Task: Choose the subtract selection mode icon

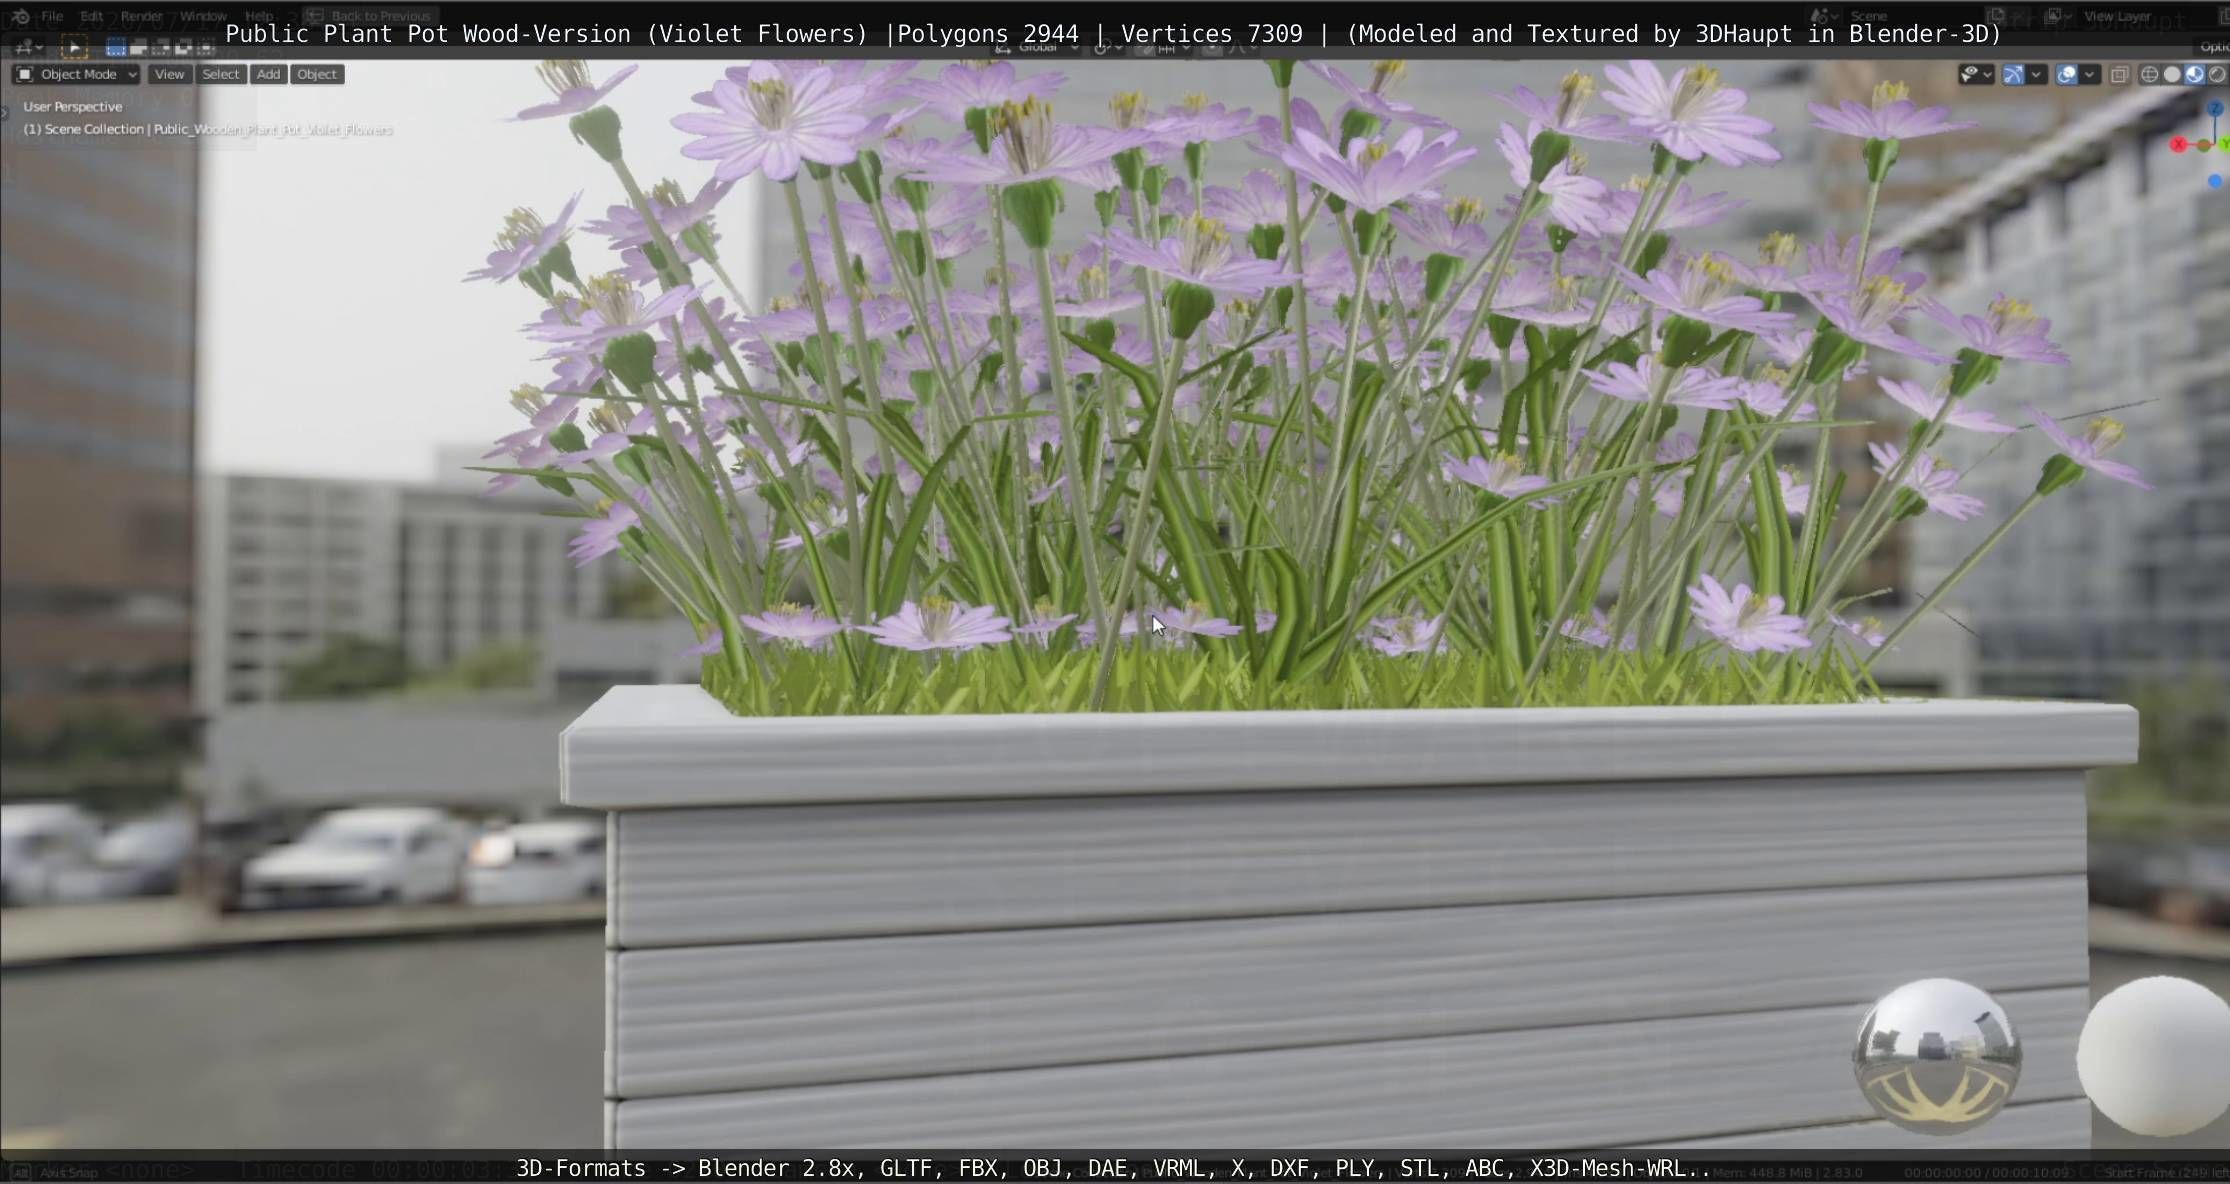Action: pyautogui.click(x=161, y=47)
